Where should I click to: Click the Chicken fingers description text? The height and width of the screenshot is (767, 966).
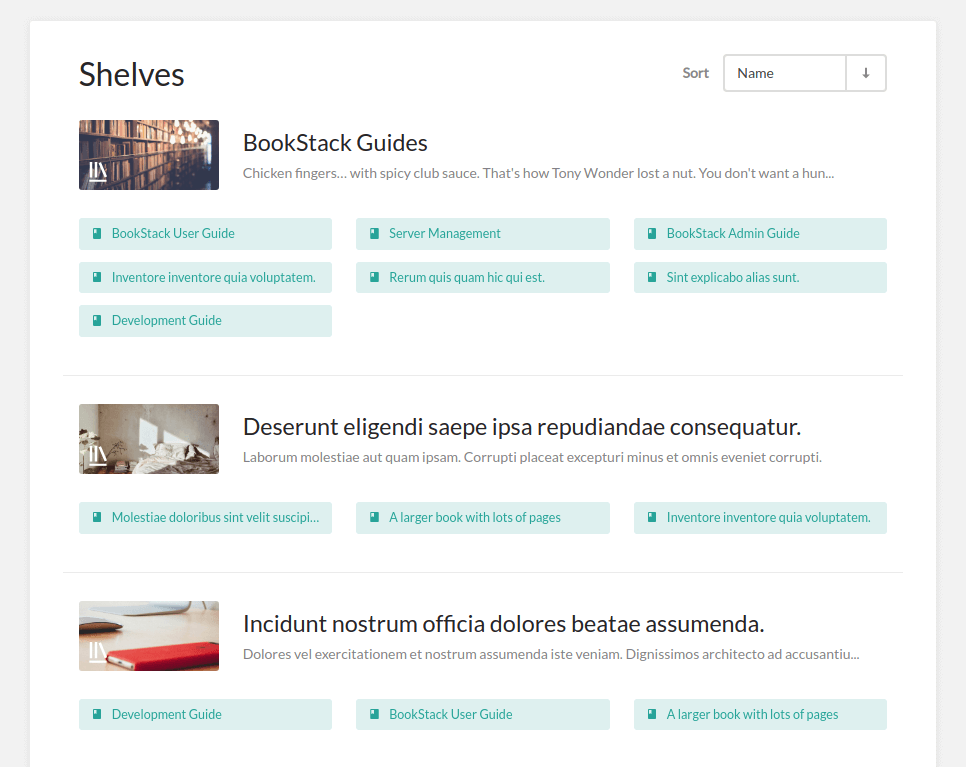(x=538, y=173)
